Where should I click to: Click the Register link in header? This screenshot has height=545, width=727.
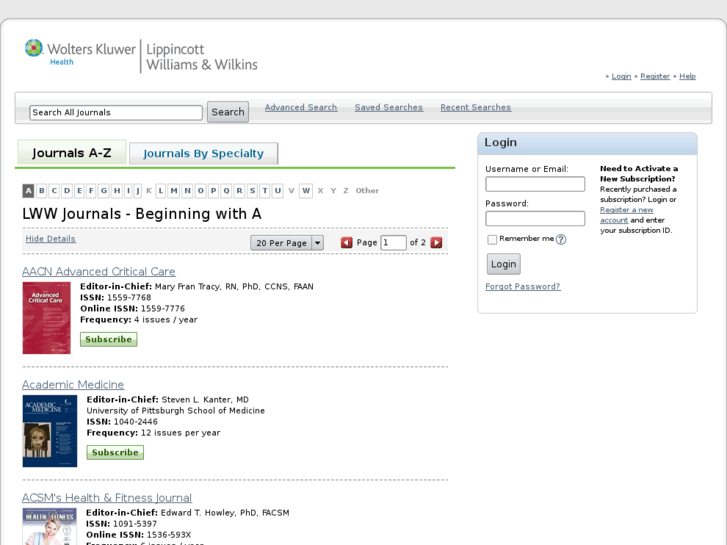pos(655,76)
